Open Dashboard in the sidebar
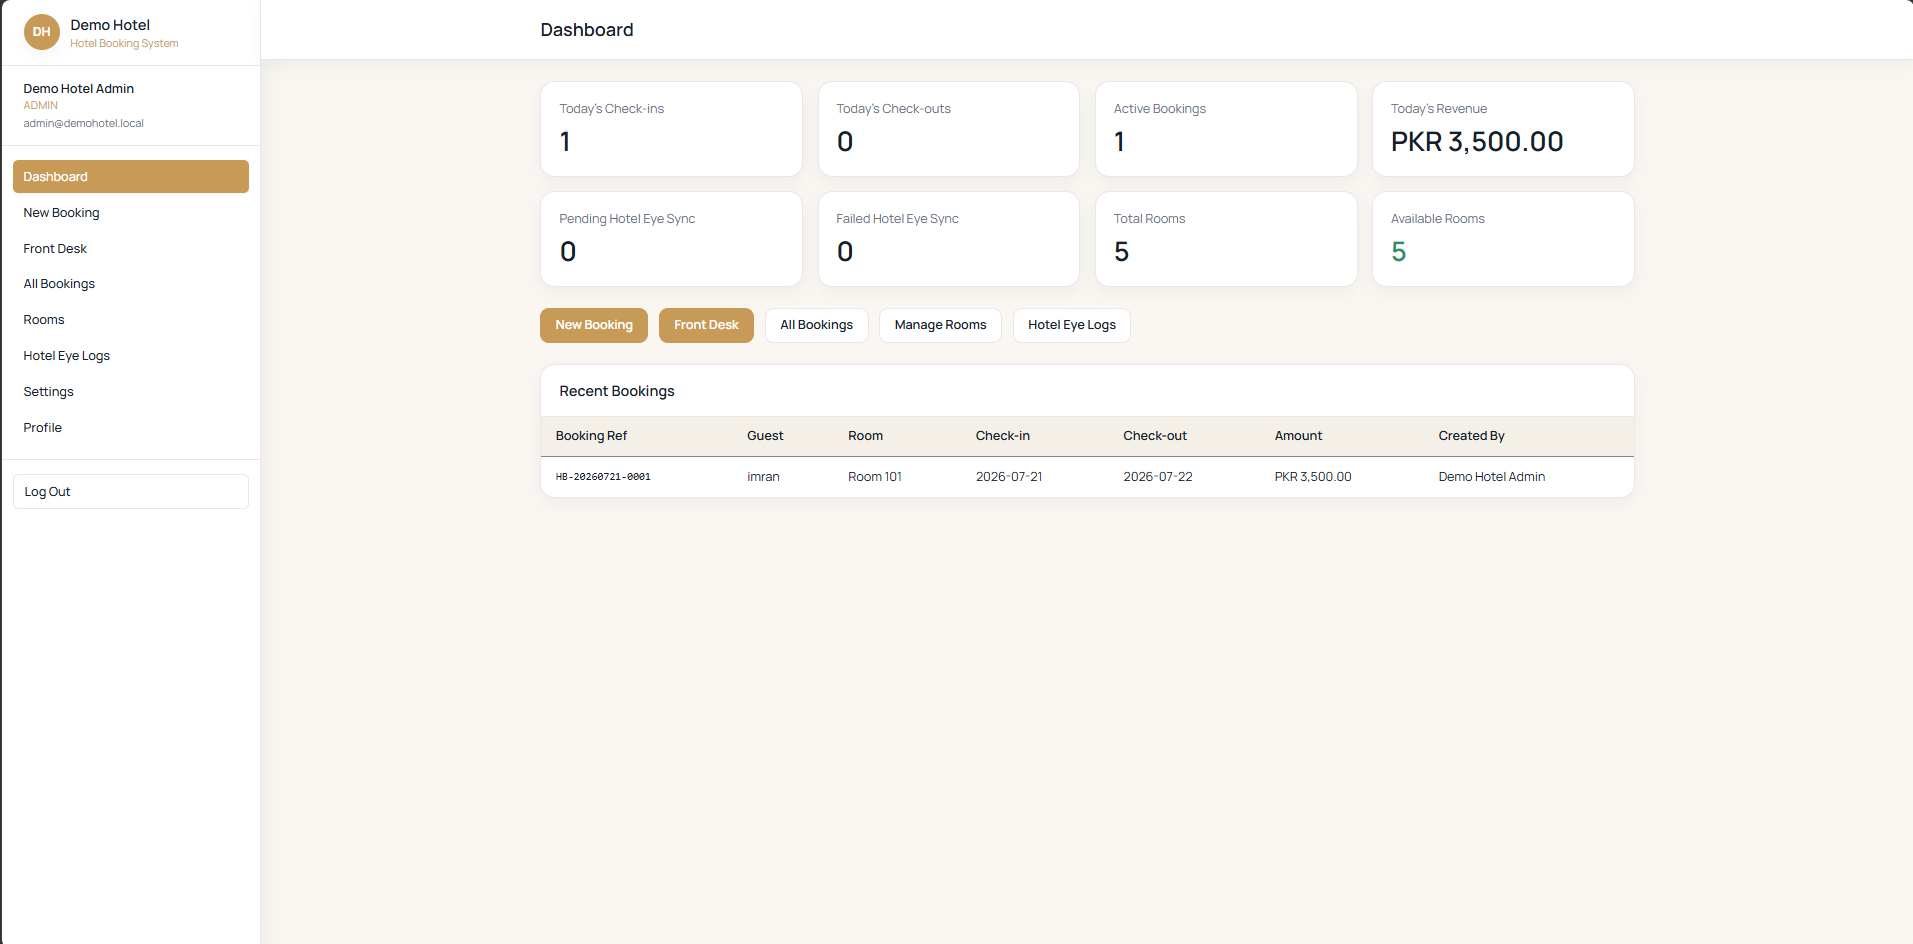Screen dimensions: 1913x944 tap(131, 177)
